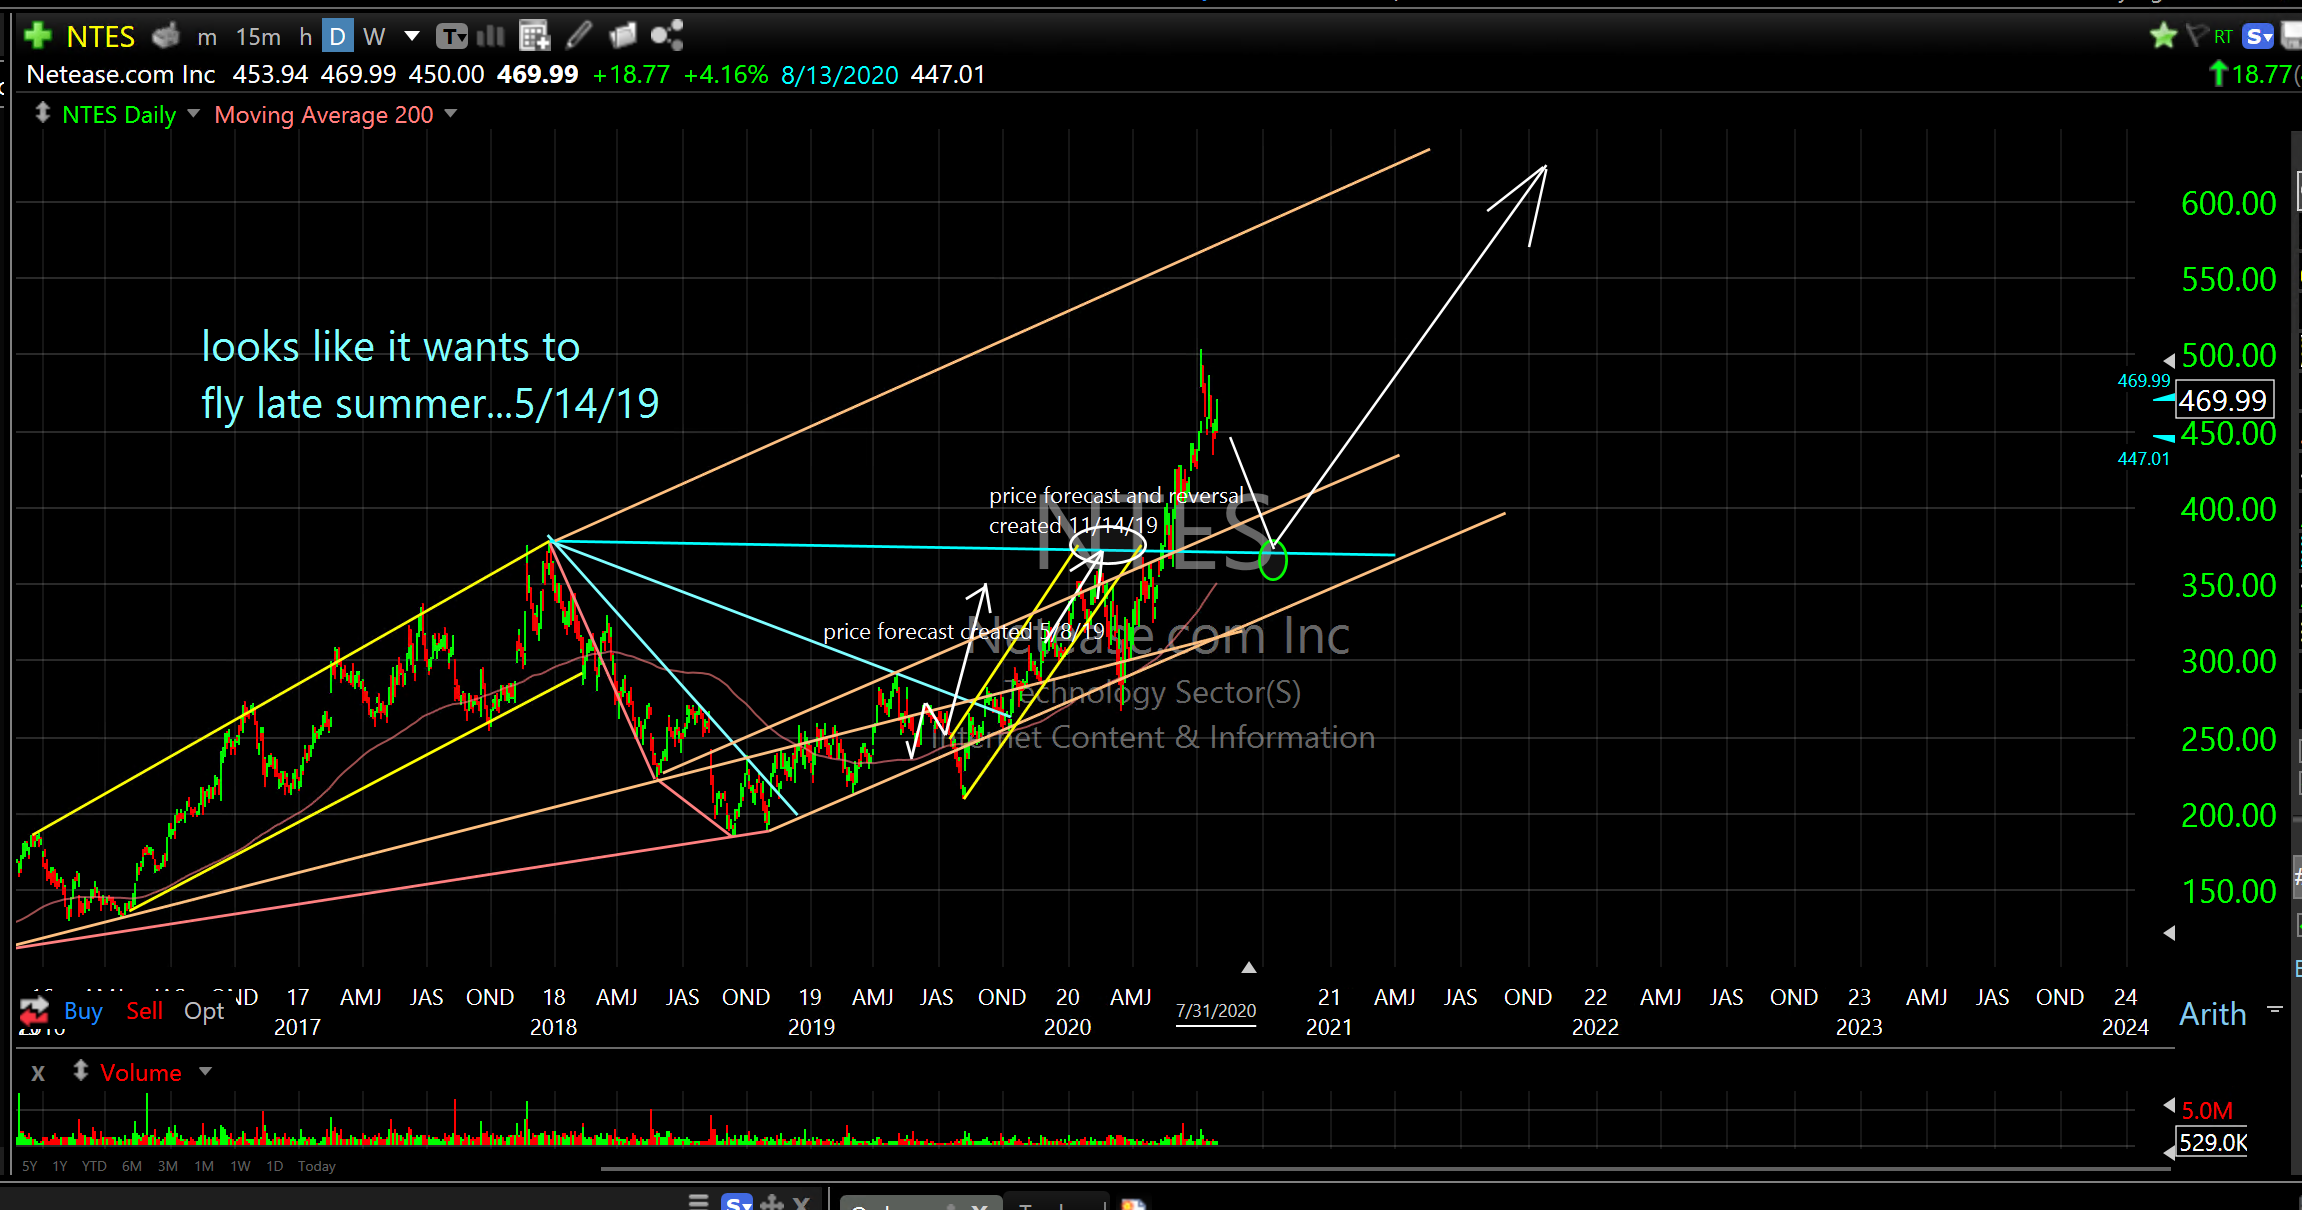
Task: Open the folder chart templates icon
Action: (x=622, y=37)
